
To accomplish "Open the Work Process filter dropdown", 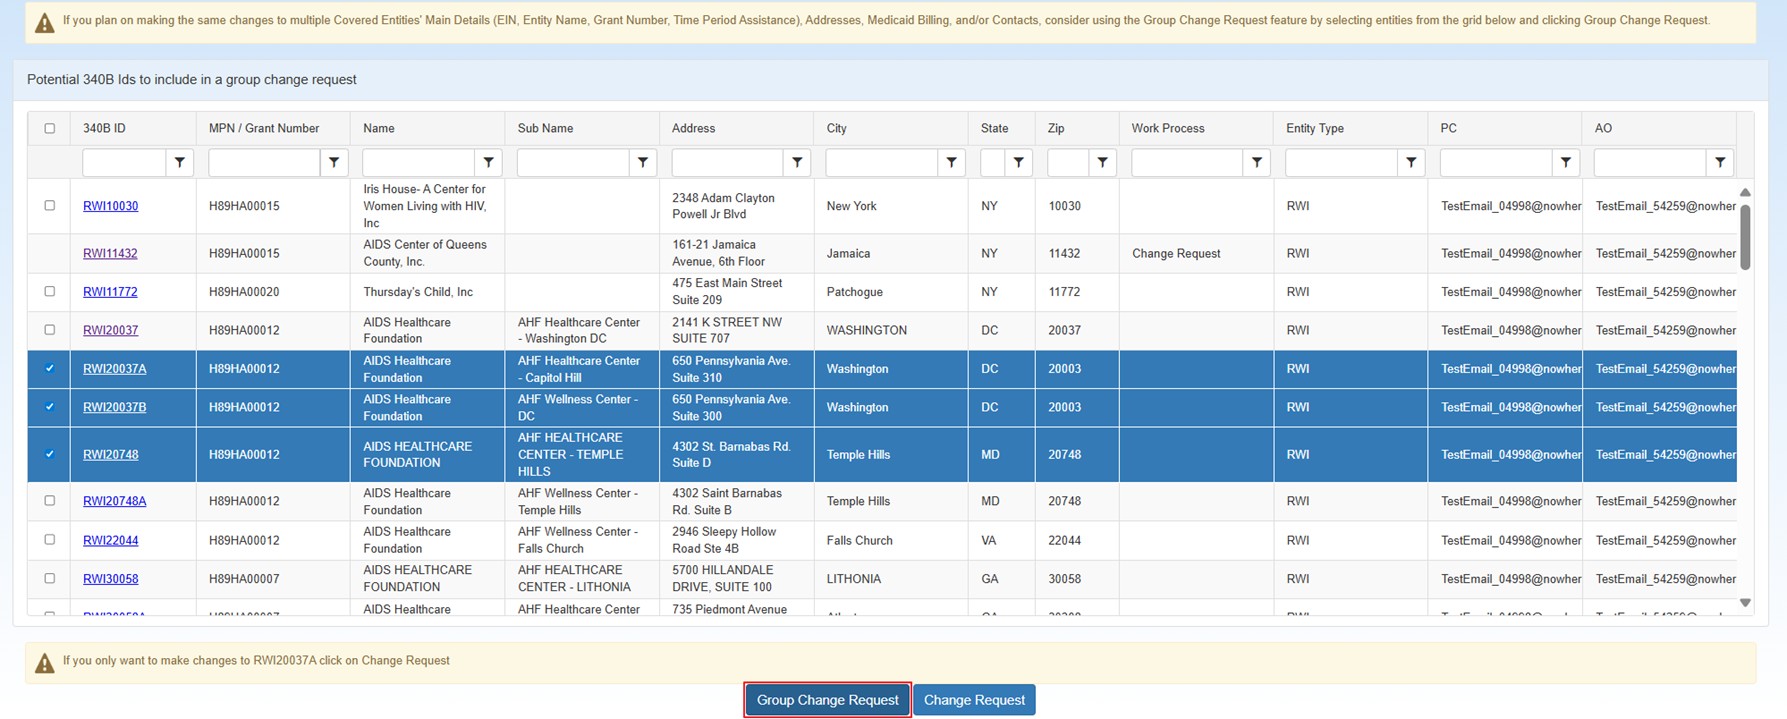I will point(1256,162).
